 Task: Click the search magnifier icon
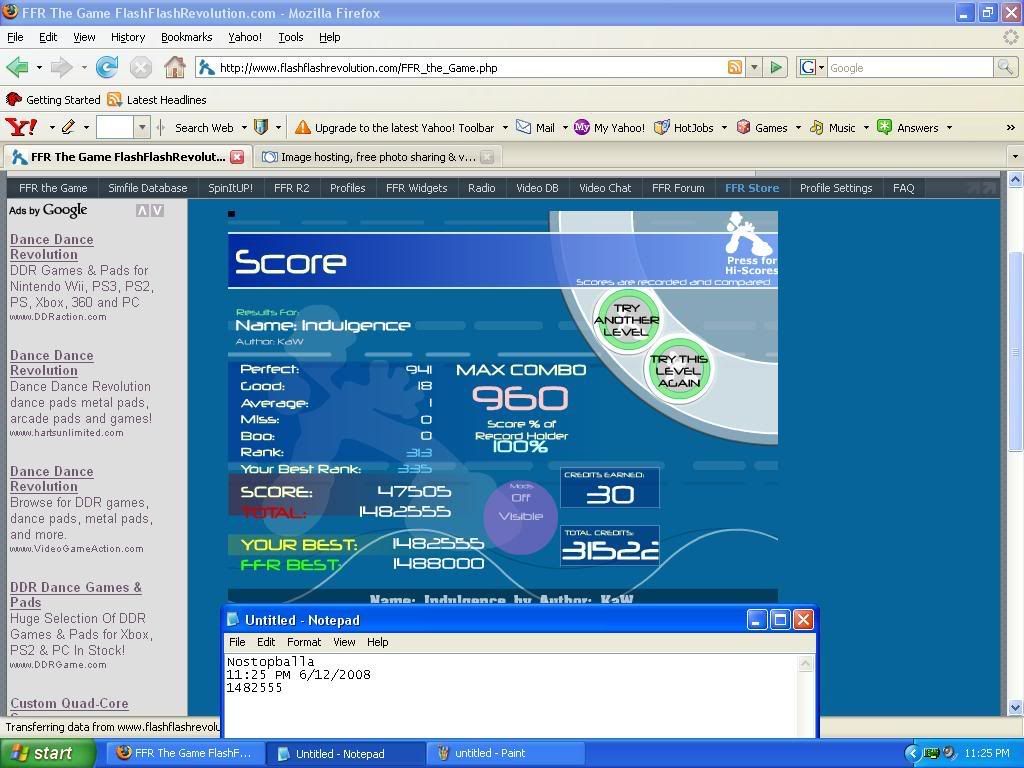tap(1005, 68)
